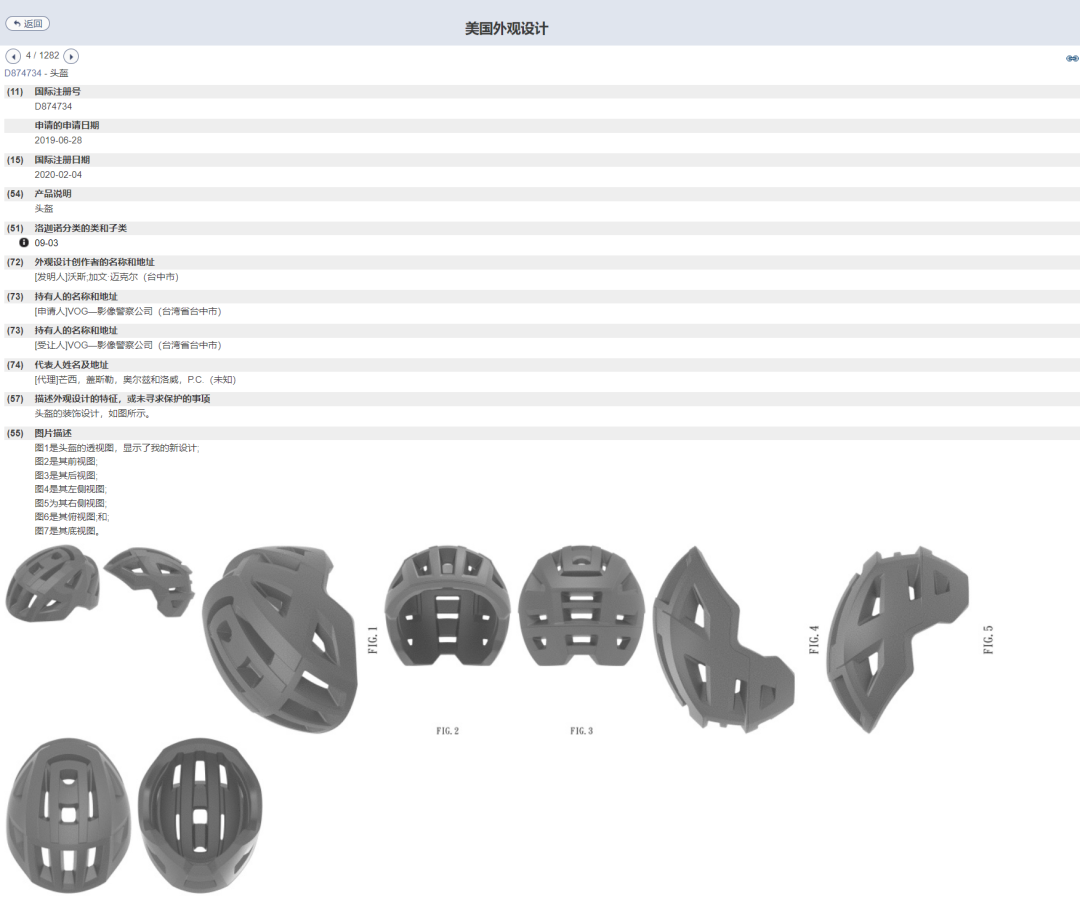This screenshot has width=1080, height=906.
Task: Select product description value 头盔
Action: pyautogui.click(x=43, y=209)
